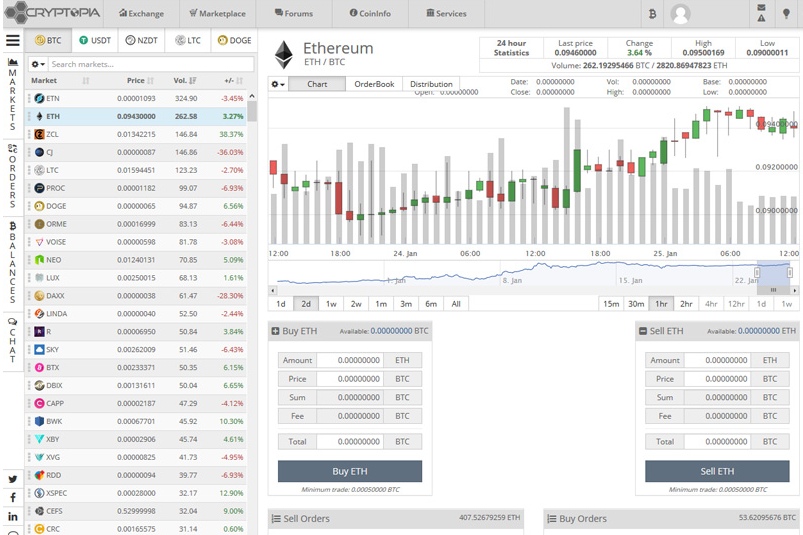
Task: Open the Orders sidebar panel
Action: tap(13, 176)
